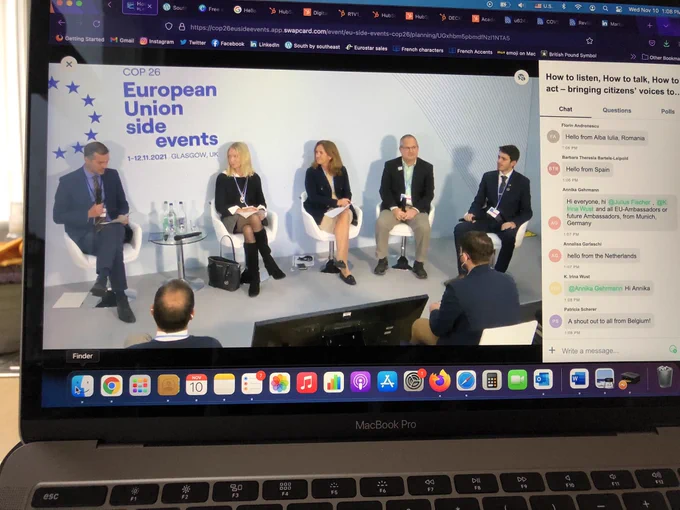This screenshot has height=510, width=680.
Task: Open the printer icon in dock
Action: click(630, 379)
